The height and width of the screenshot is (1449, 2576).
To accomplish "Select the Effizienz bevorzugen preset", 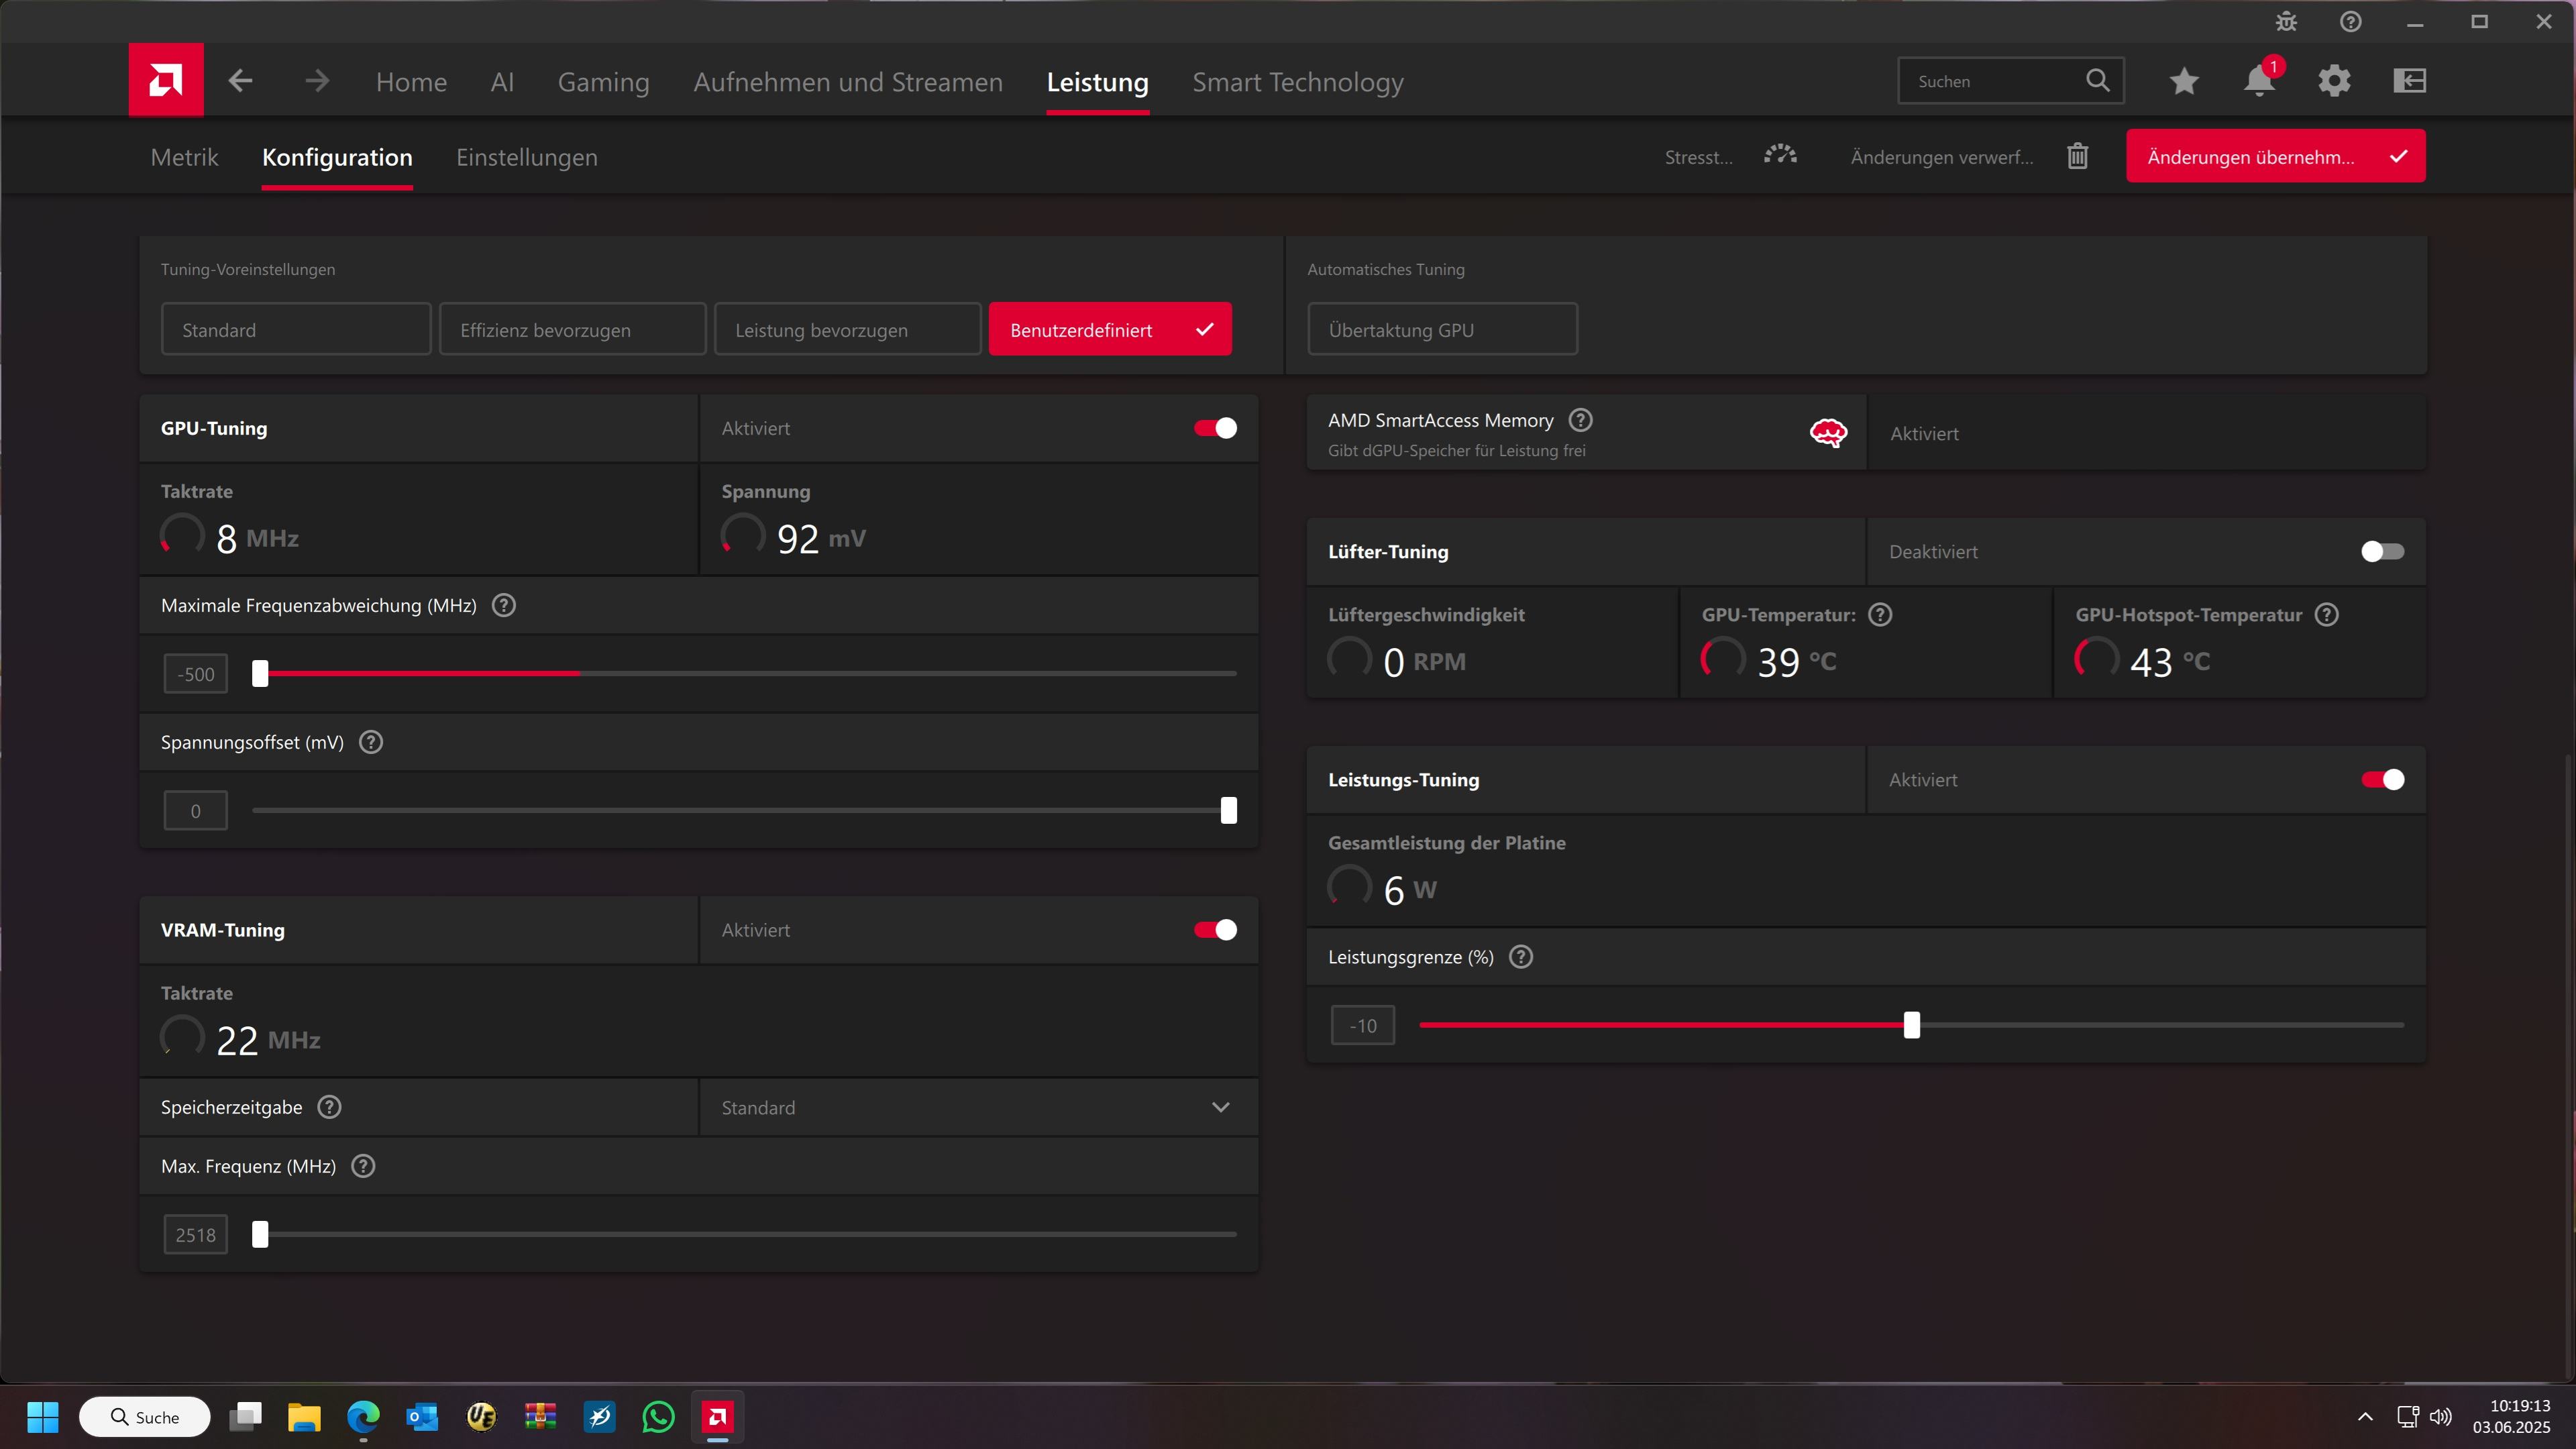I will point(572,330).
